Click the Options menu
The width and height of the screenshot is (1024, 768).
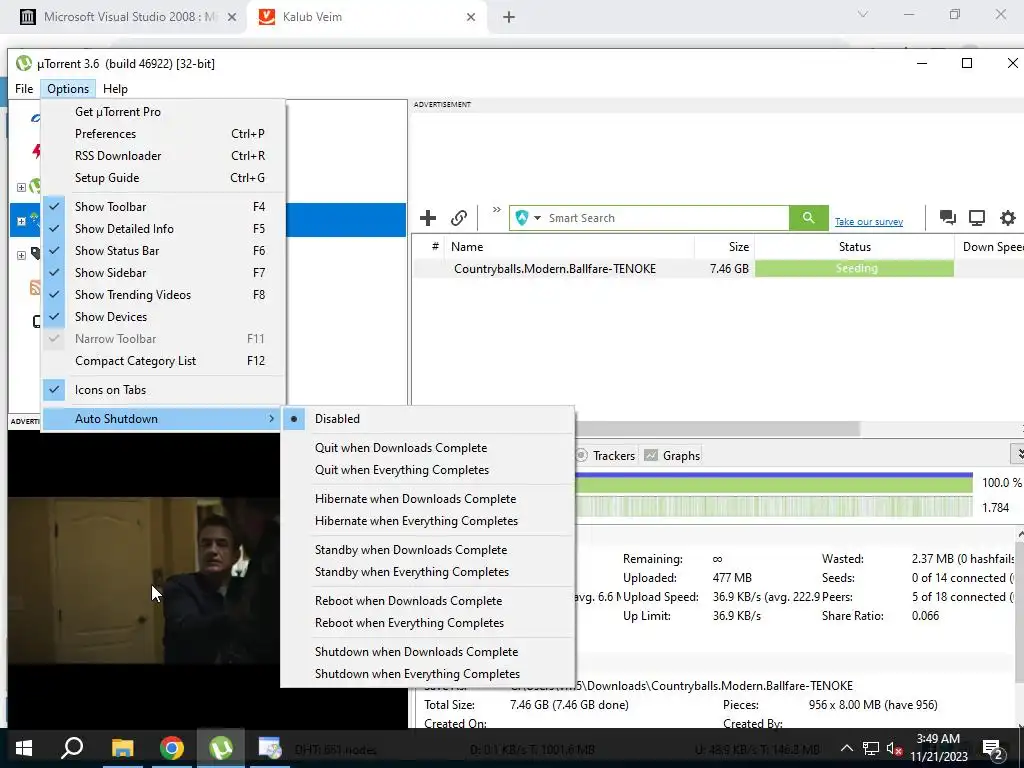68,89
